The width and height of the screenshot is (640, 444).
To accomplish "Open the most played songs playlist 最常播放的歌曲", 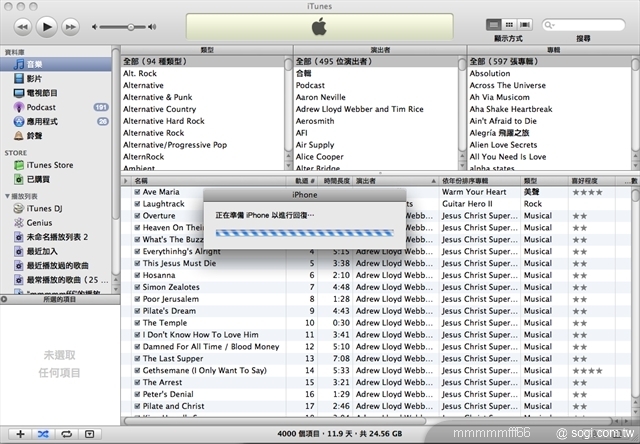I will 56,280.
